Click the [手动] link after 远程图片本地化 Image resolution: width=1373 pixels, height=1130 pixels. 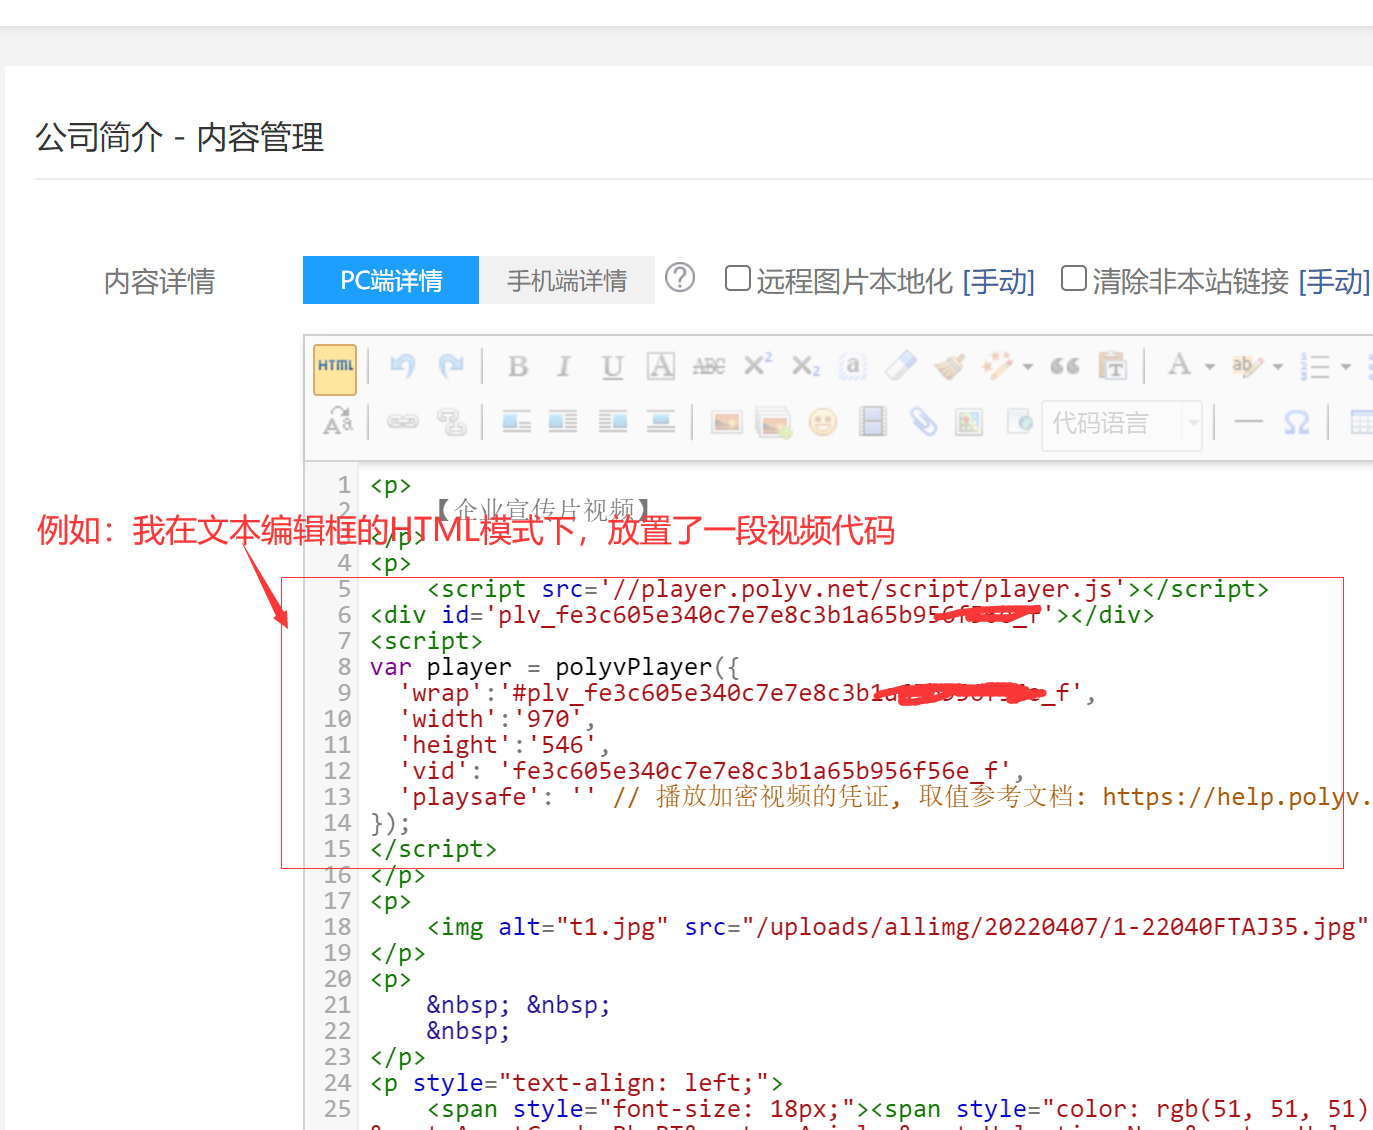(x=998, y=281)
